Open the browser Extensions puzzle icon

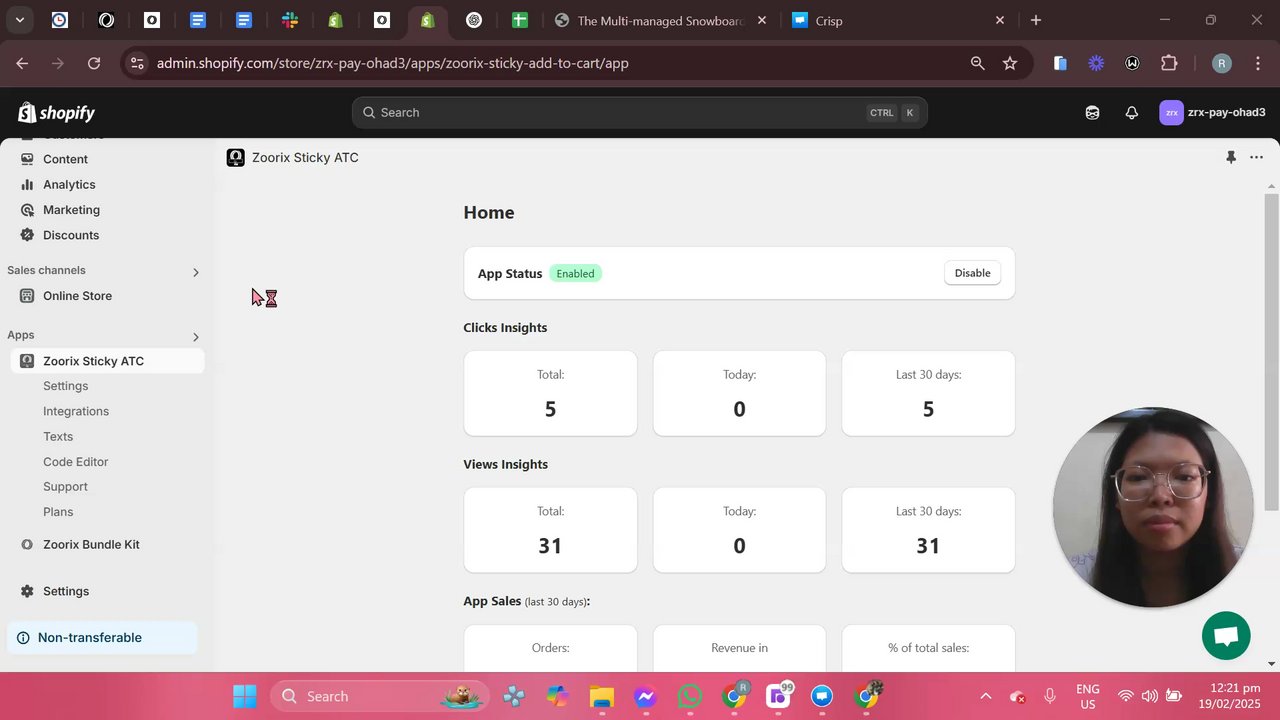(1169, 63)
